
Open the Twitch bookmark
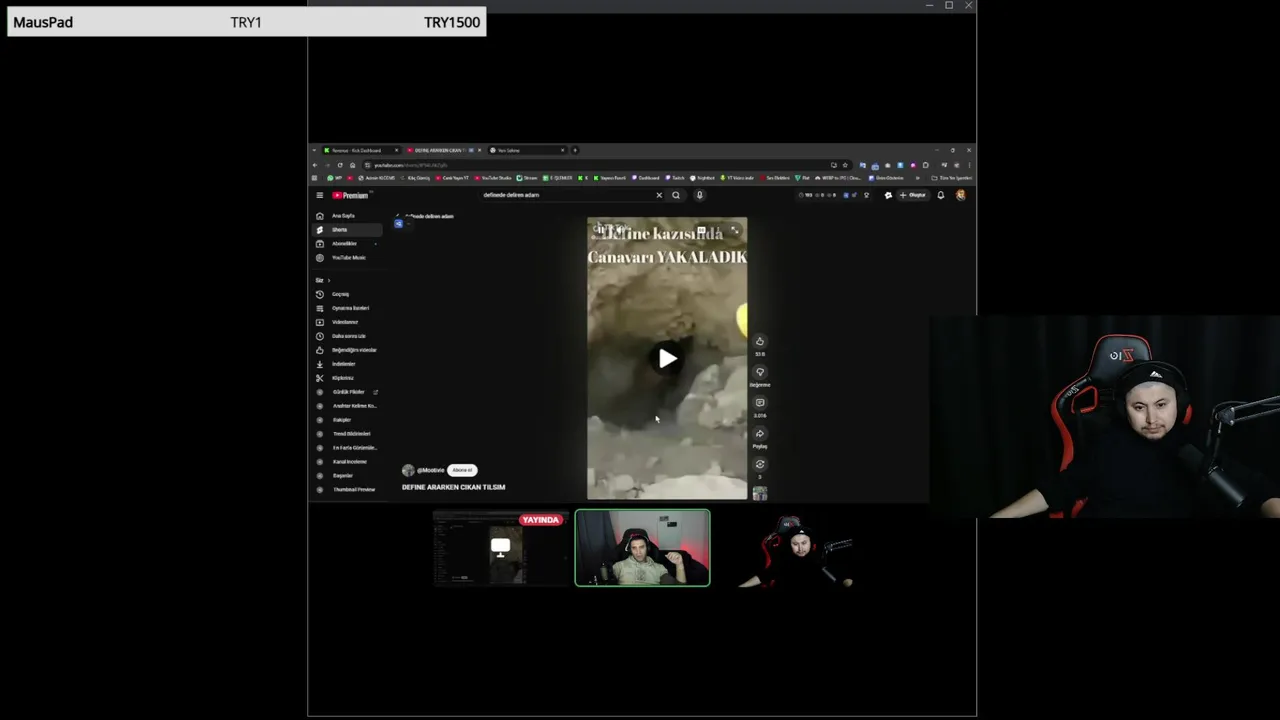coord(676,178)
